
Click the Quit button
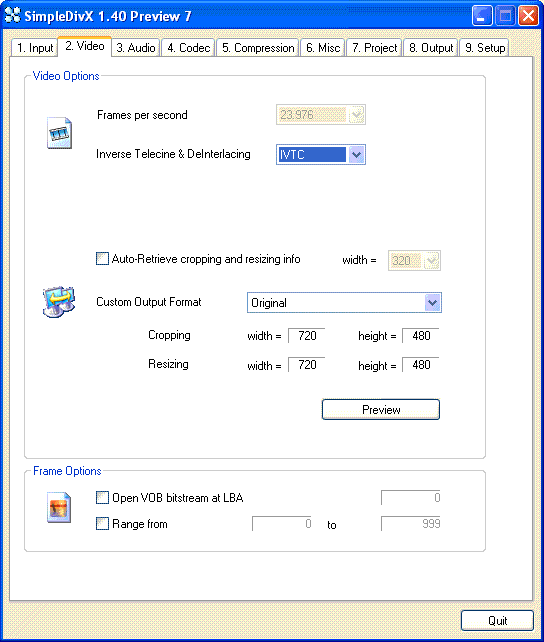pyautogui.click(x=497, y=621)
